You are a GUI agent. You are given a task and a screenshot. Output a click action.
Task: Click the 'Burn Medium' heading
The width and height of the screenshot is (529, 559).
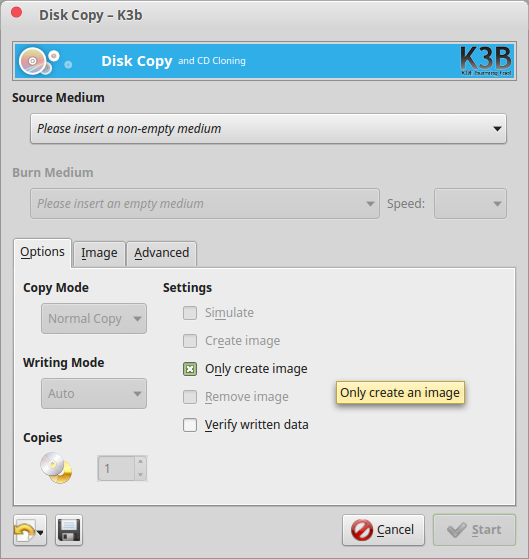click(x=53, y=173)
